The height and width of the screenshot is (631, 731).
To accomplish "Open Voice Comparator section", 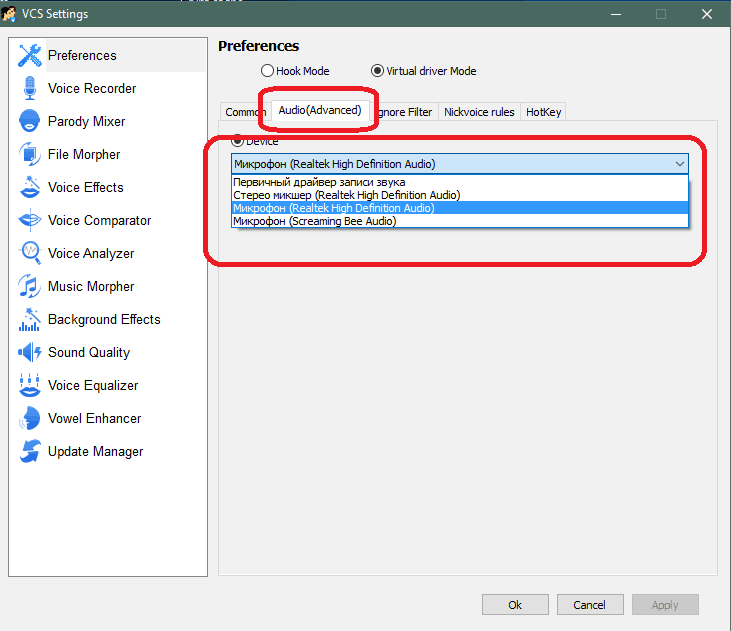I will click(x=99, y=220).
